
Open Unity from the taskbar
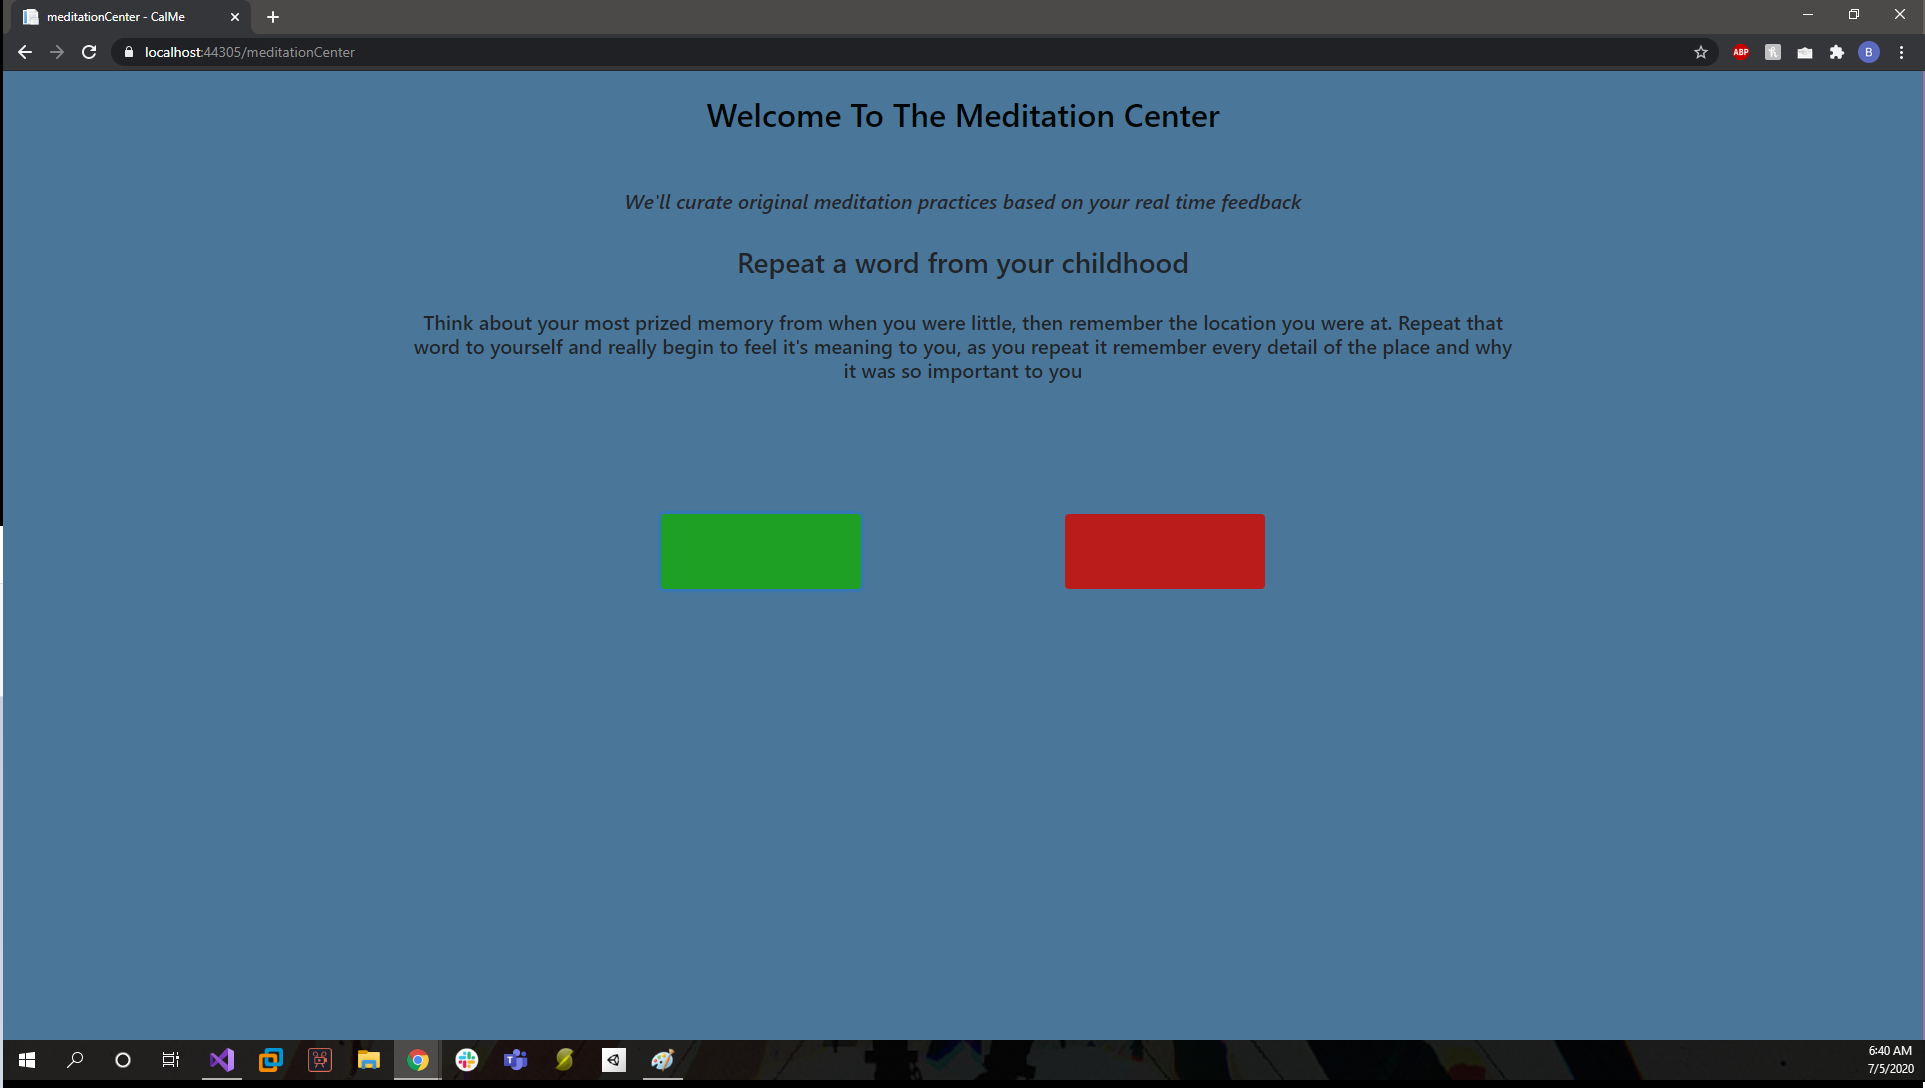(613, 1060)
